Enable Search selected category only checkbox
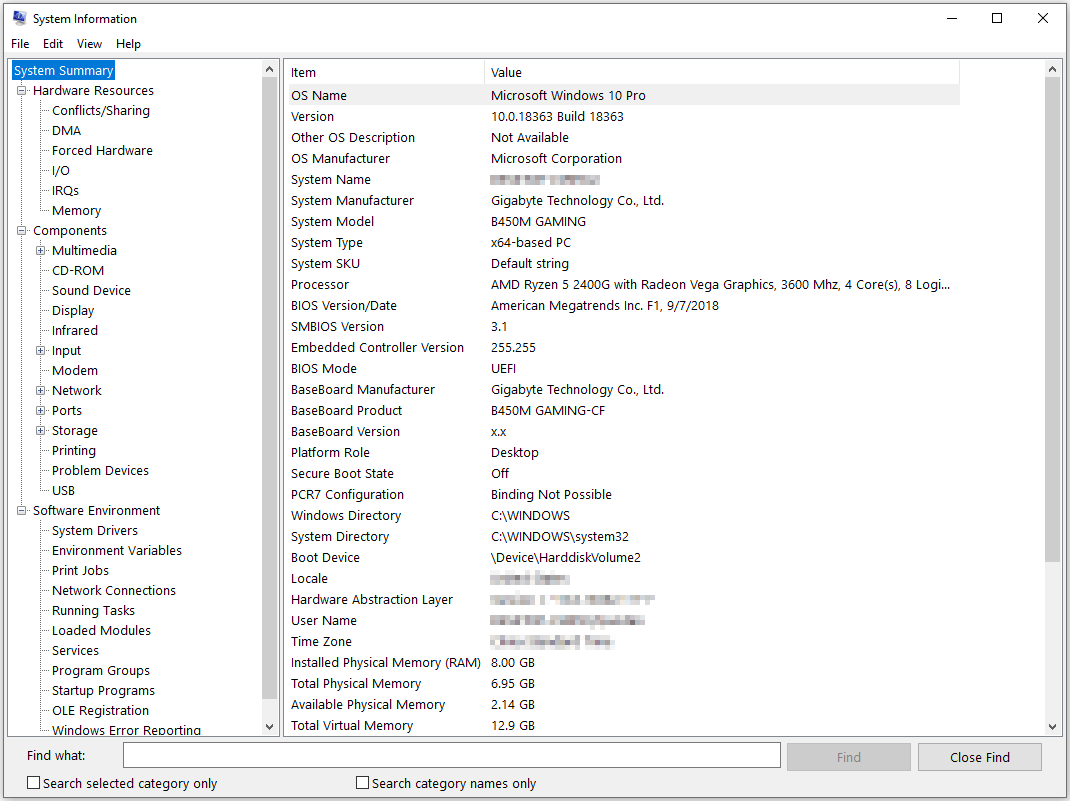This screenshot has width=1070, height=801. (33, 783)
